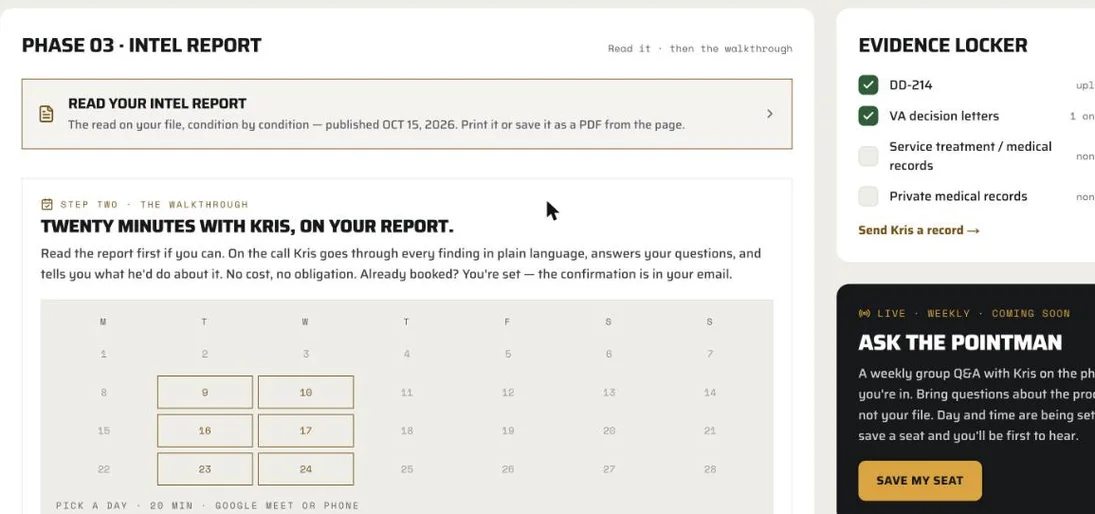Image resolution: width=1095 pixels, height=514 pixels.
Task: Click the PHASE 03 · INTEL REPORT heading
Action: [142, 45]
